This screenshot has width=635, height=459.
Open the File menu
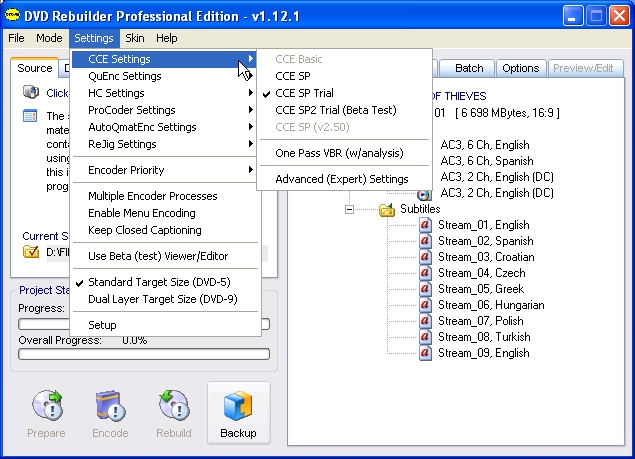point(16,38)
